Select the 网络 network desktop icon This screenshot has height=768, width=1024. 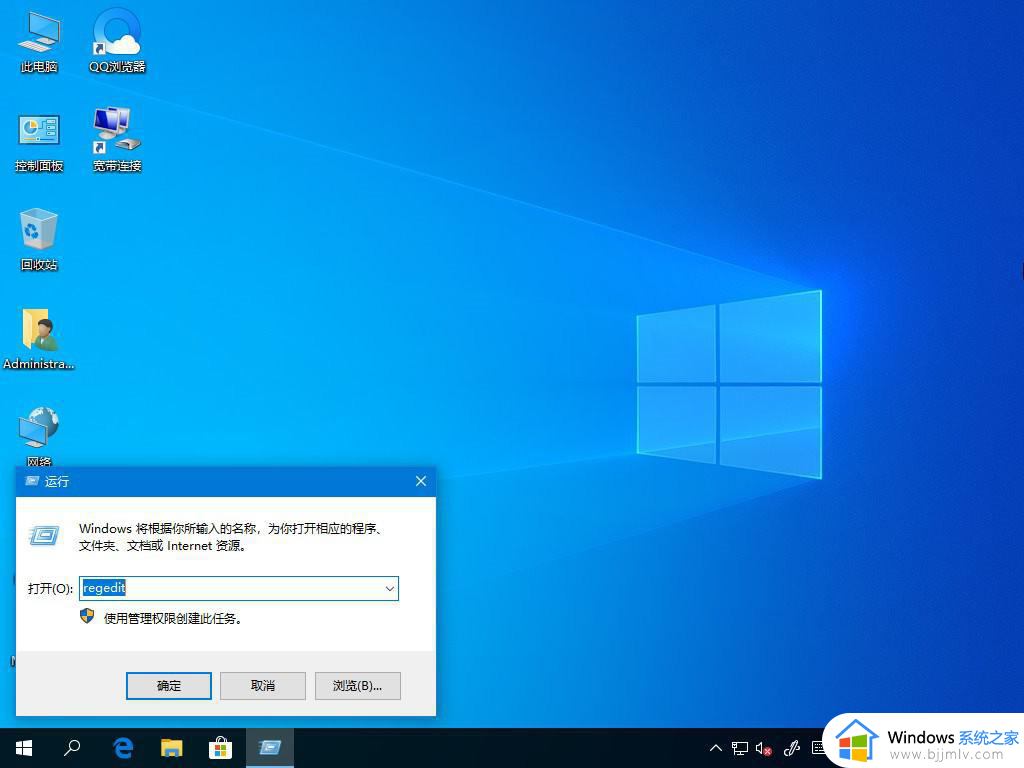click(x=39, y=436)
